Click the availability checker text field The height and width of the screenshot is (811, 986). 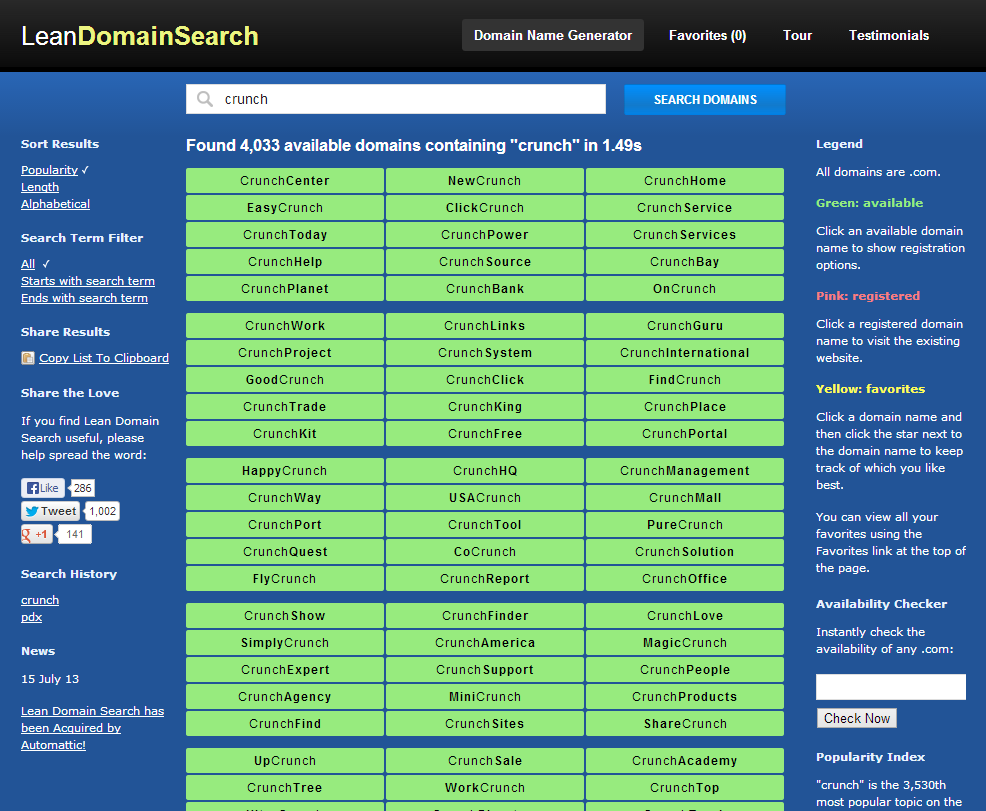click(890, 687)
